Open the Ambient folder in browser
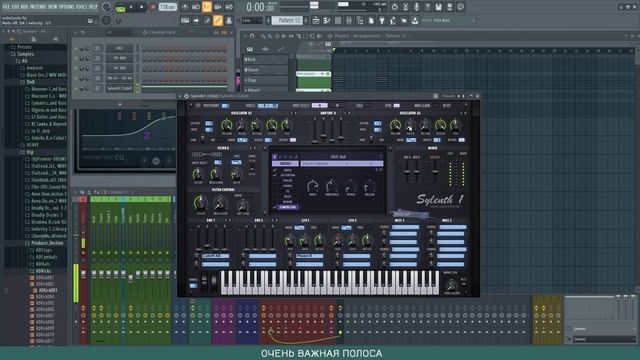The width and height of the screenshot is (640, 360). point(35,68)
